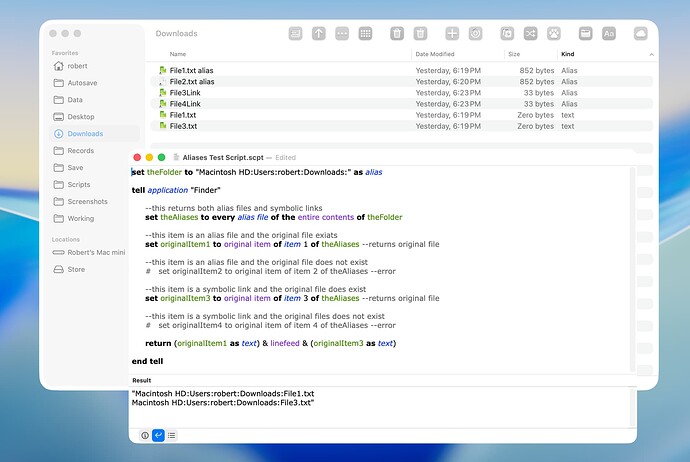Select 'File3.txt' text file row
Image resolution: width=690 pixels, height=462 pixels.
(401, 126)
